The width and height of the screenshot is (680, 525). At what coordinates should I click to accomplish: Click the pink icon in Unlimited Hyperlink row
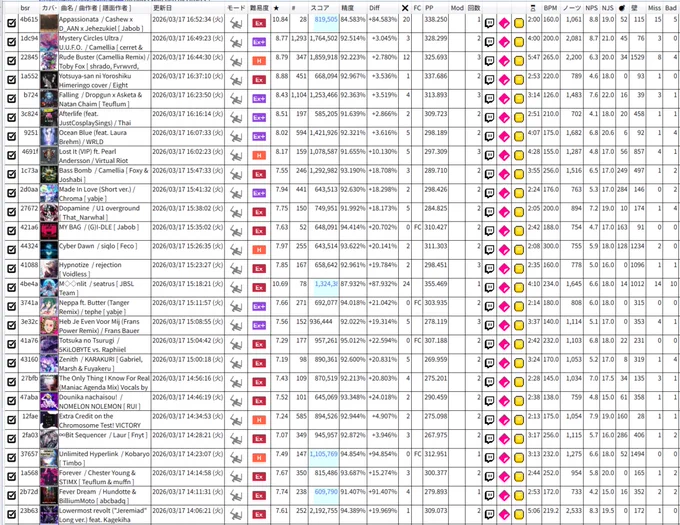(504, 458)
